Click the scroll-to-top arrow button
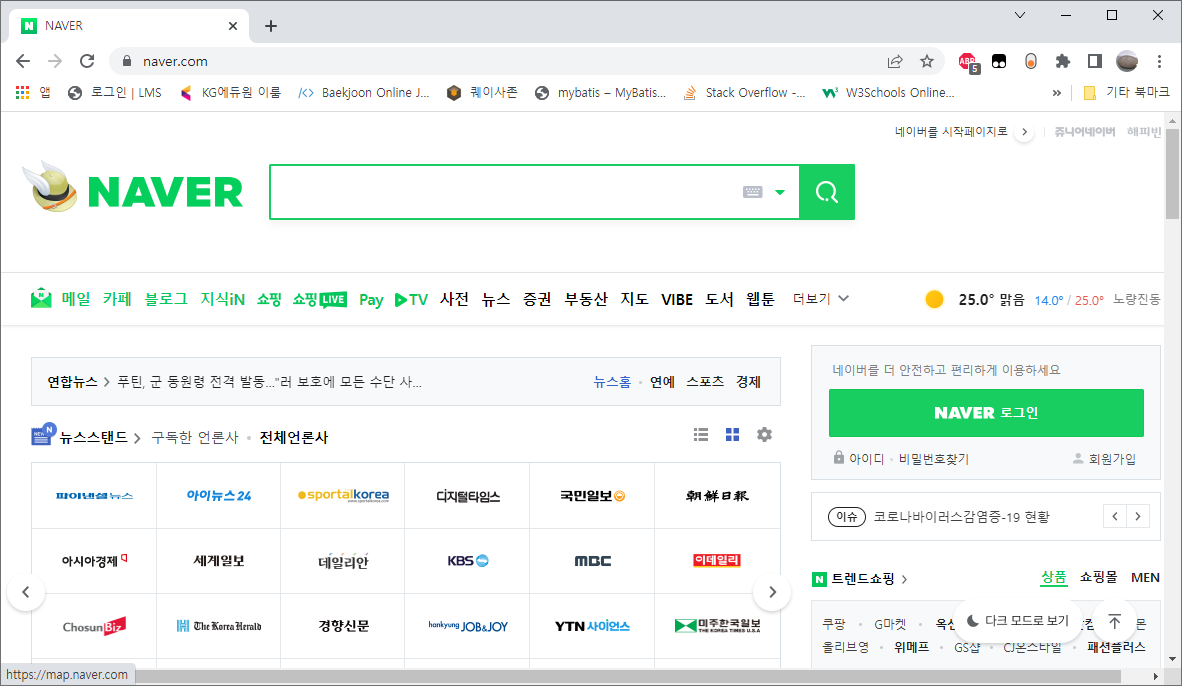 [x=1114, y=621]
